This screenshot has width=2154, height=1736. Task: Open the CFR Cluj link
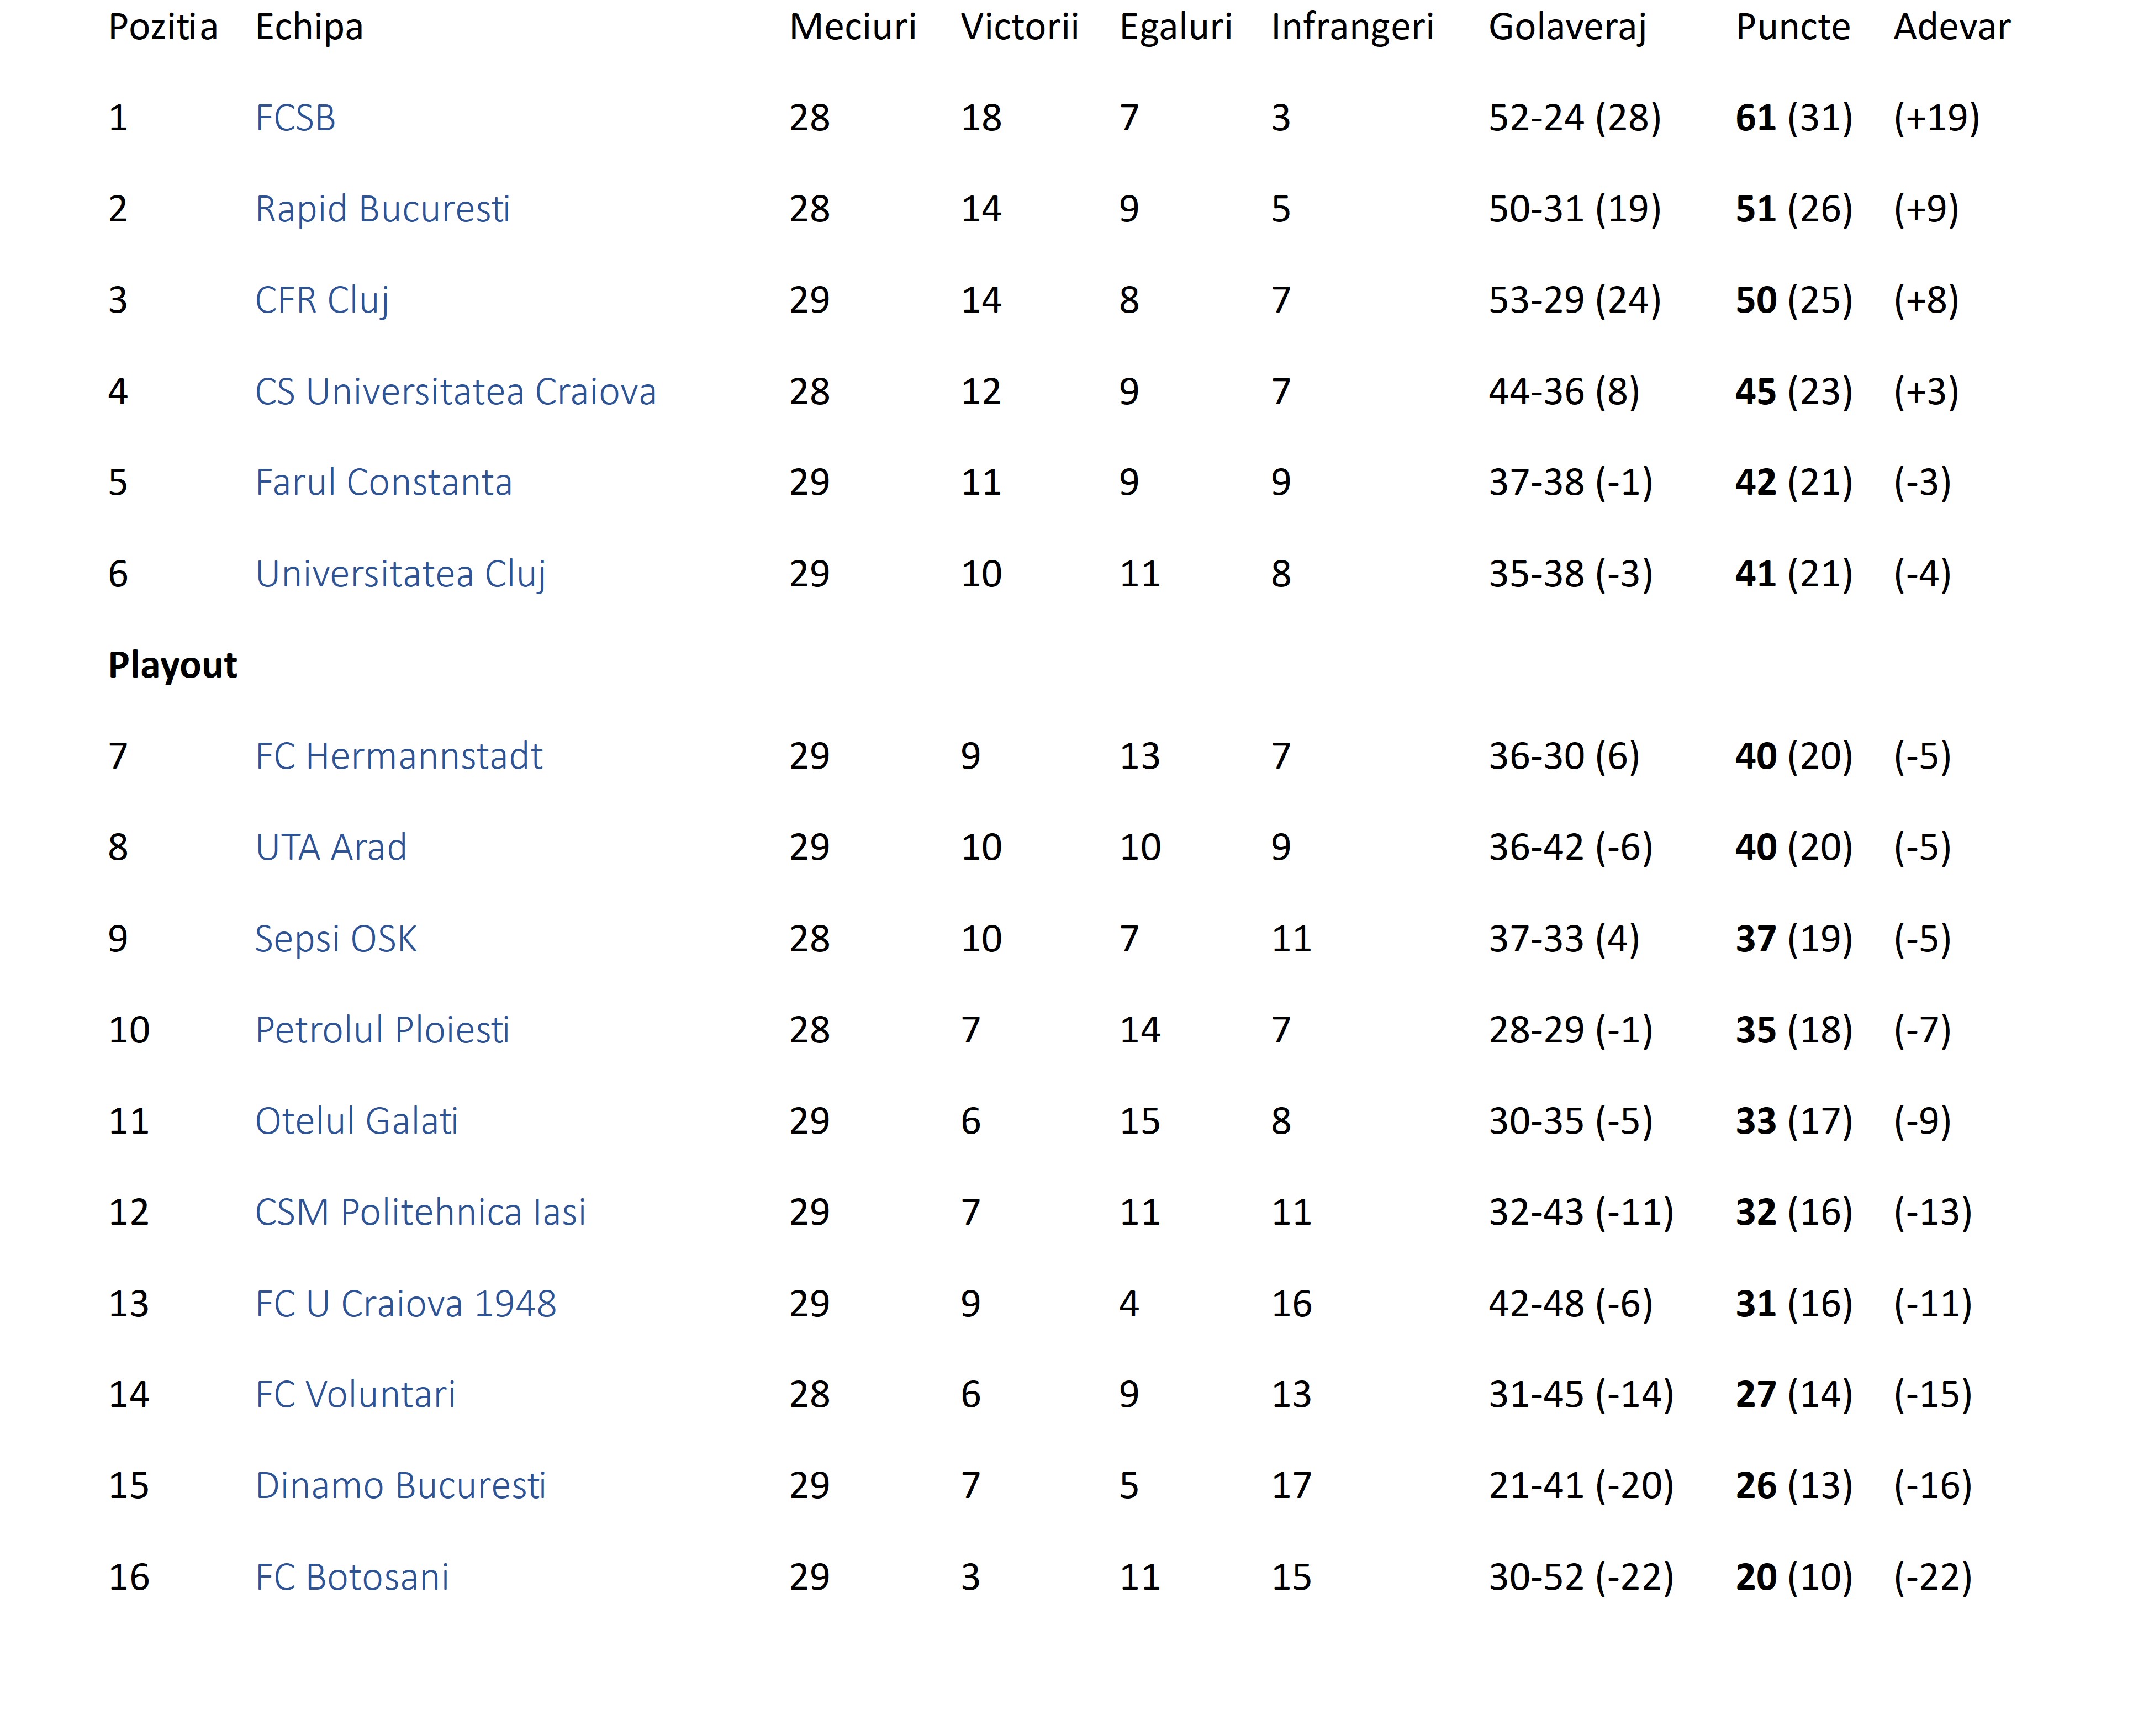click(321, 300)
